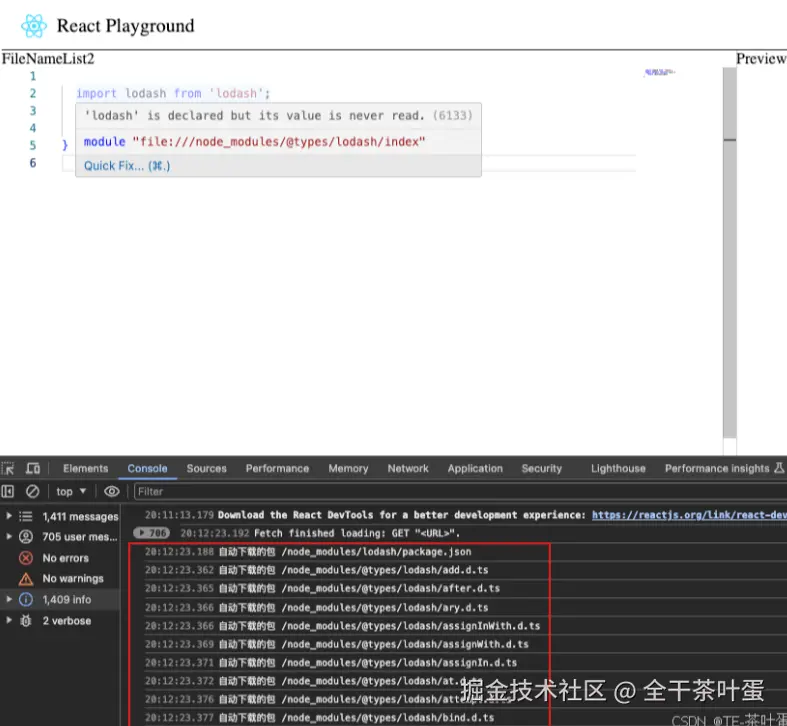This screenshot has width=787, height=726.
Task: Switch to the Lighthouse tab
Action: pyautogui.click(x=618, y=468)
